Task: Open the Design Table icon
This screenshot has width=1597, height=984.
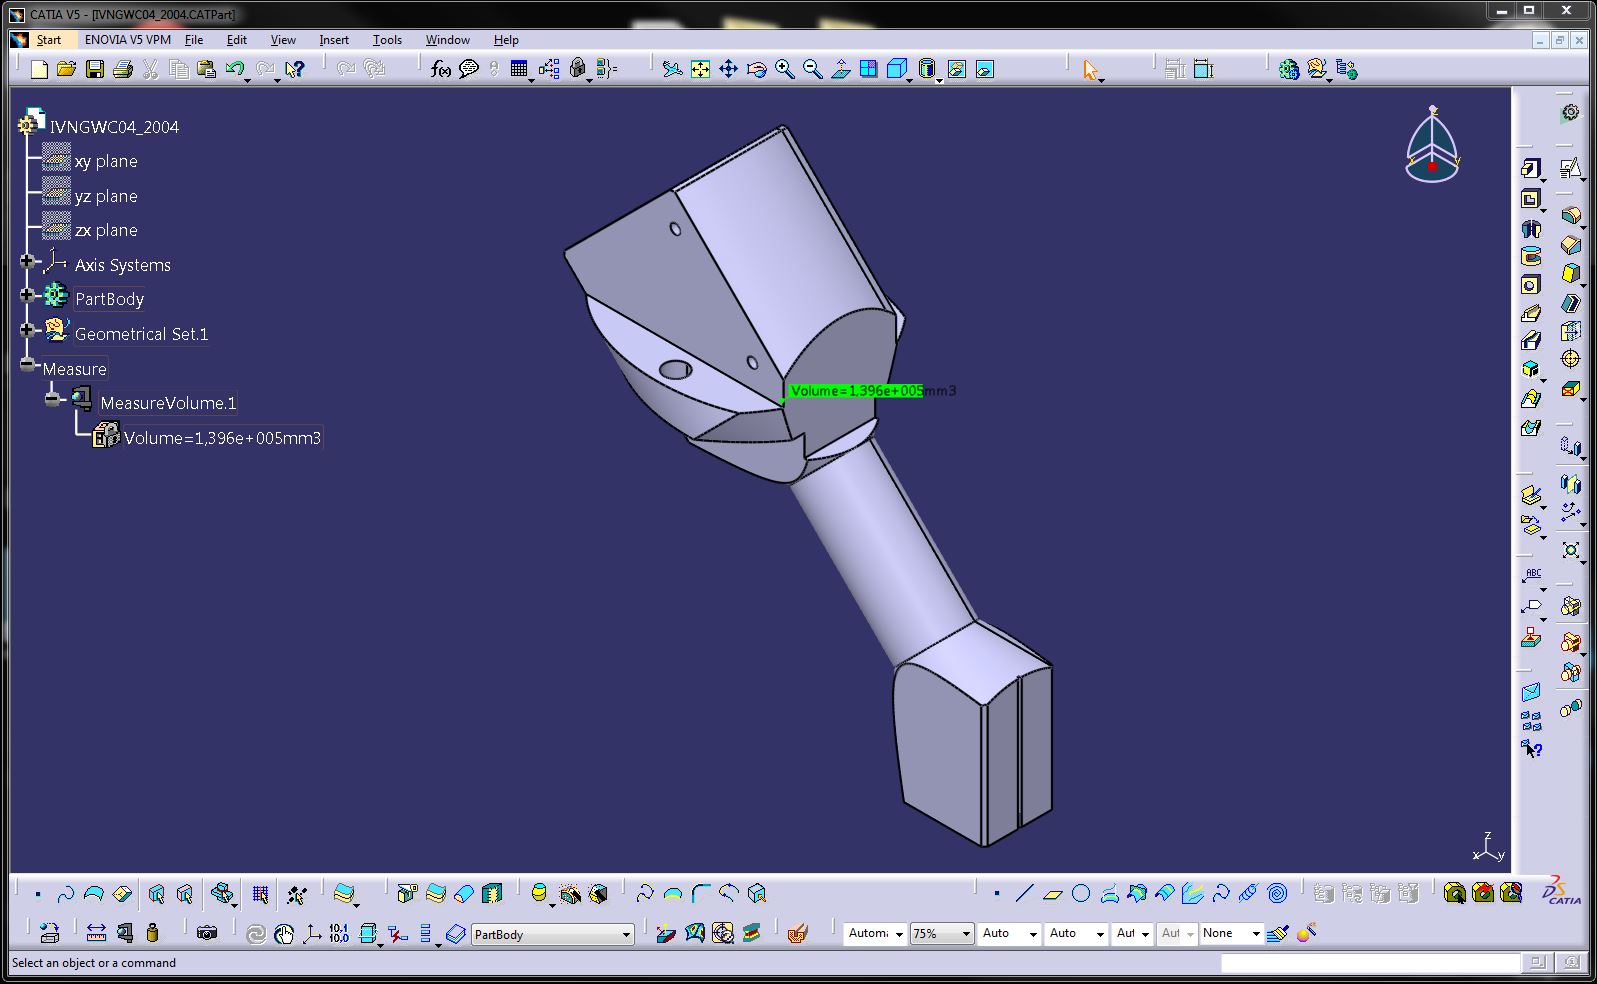Action: [x=518, y=69]
